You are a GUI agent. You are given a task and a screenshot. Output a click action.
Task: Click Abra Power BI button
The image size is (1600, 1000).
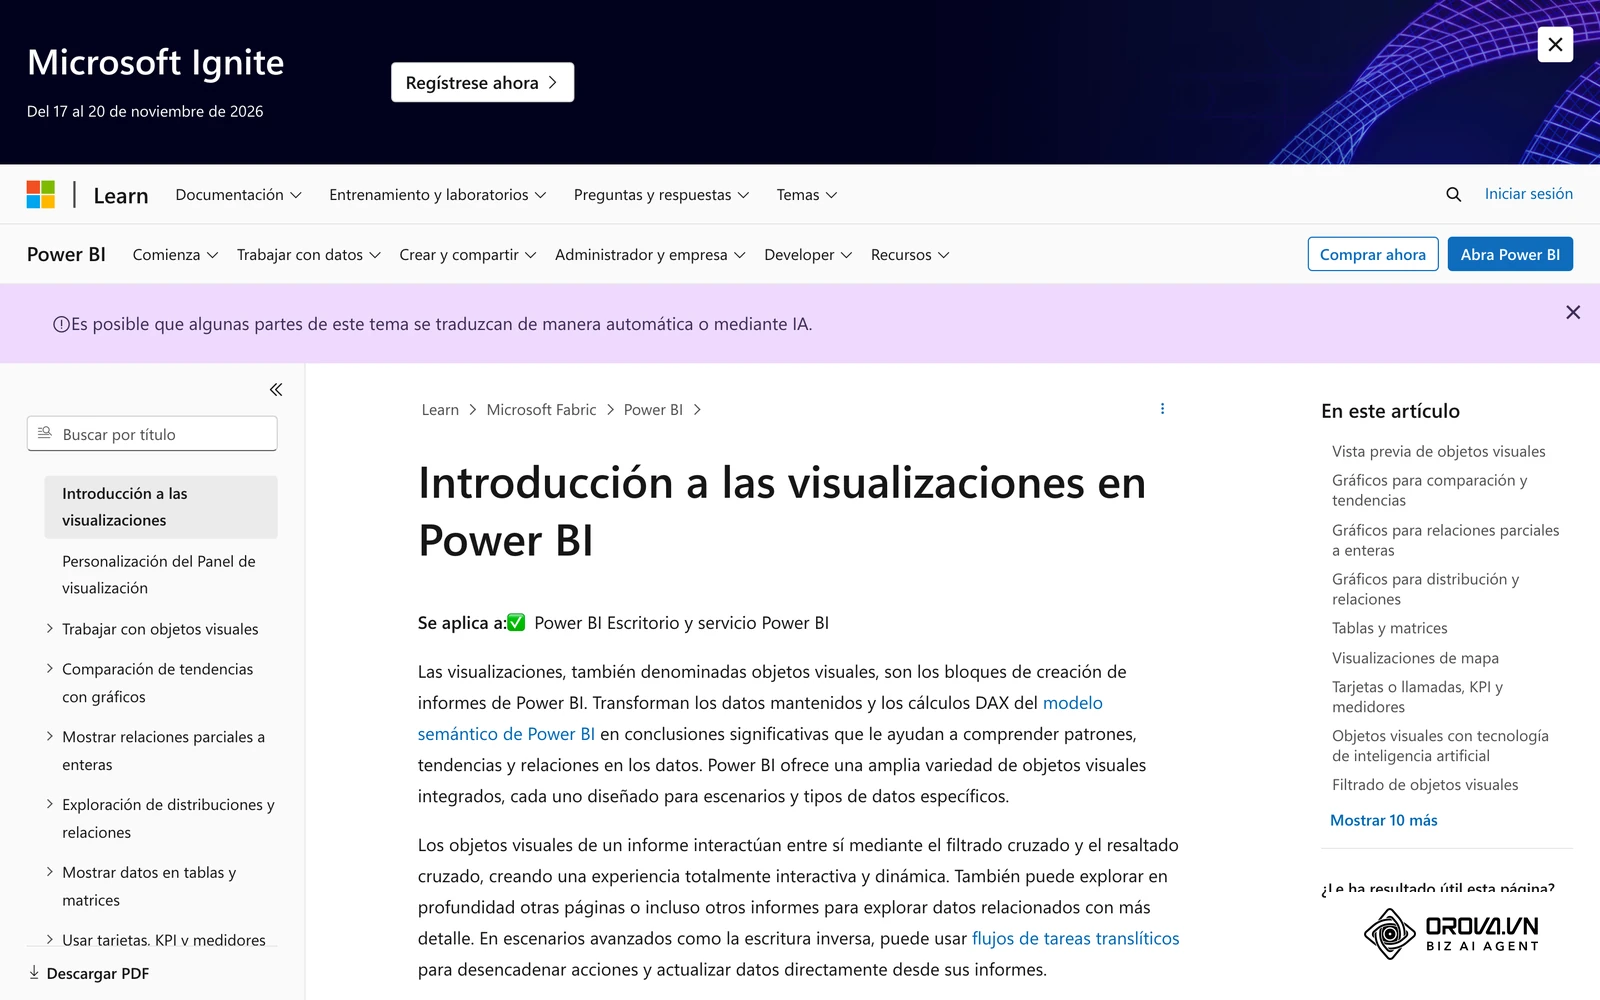(x=1510, y=254)
